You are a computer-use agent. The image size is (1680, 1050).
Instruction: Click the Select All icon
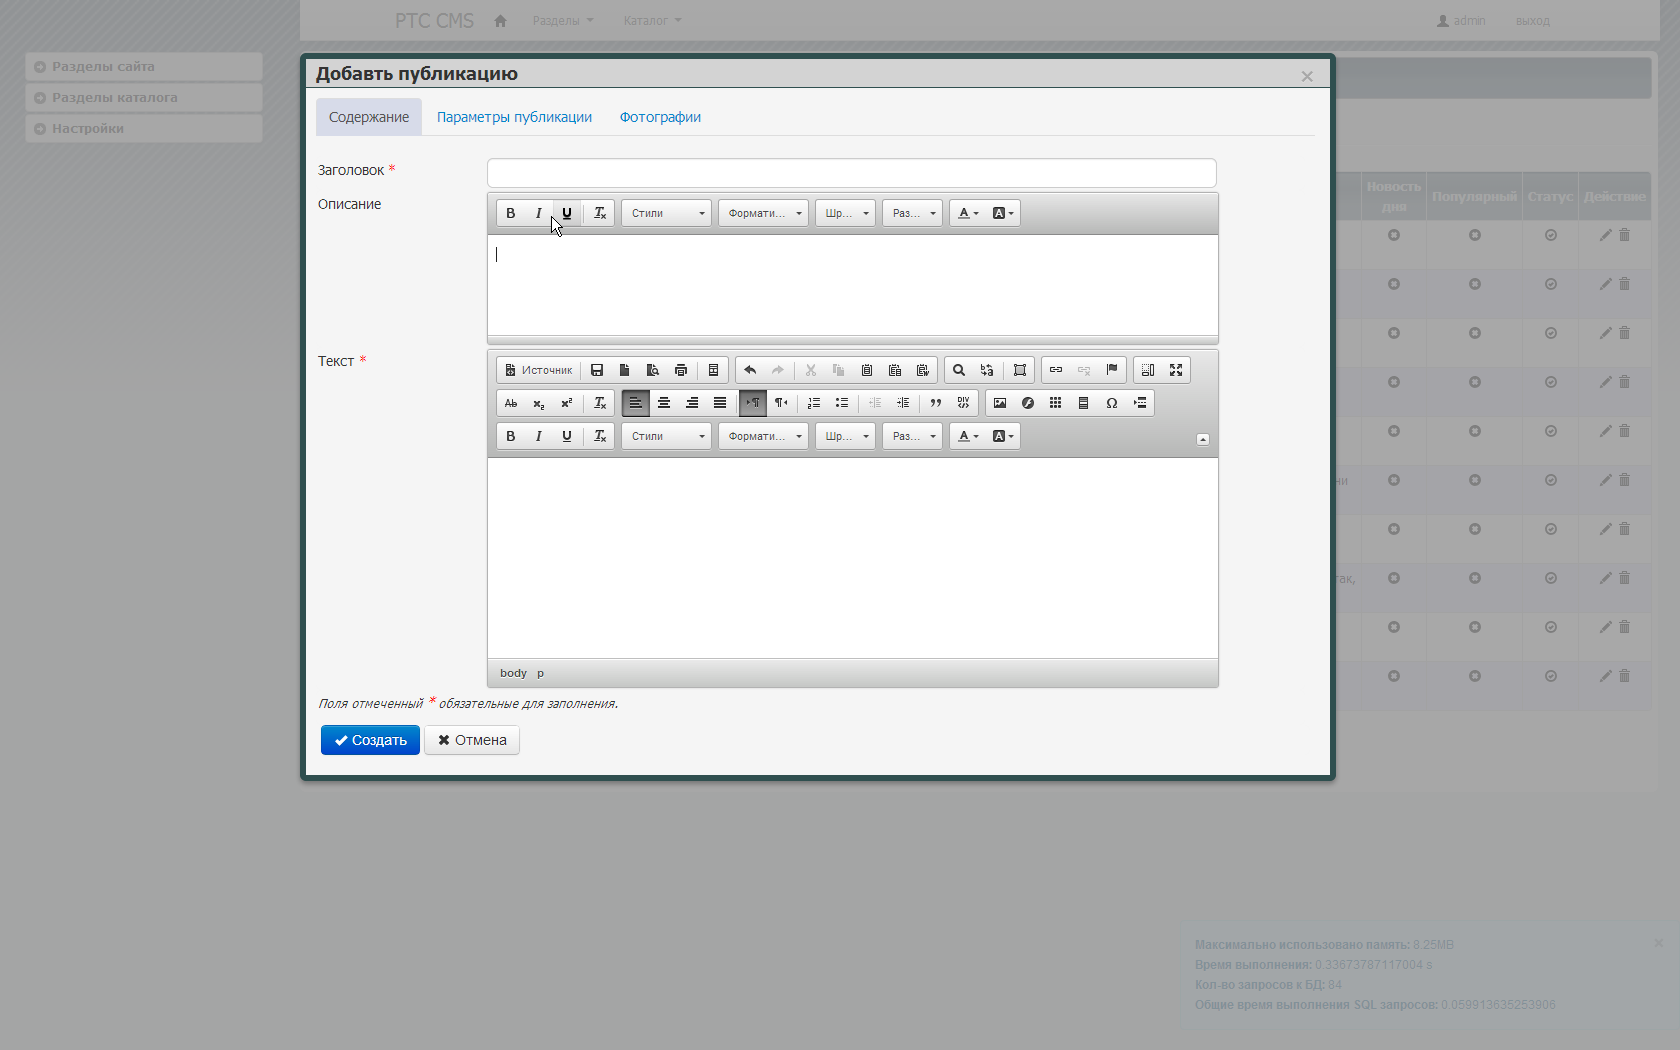[x=1020, y=370]
